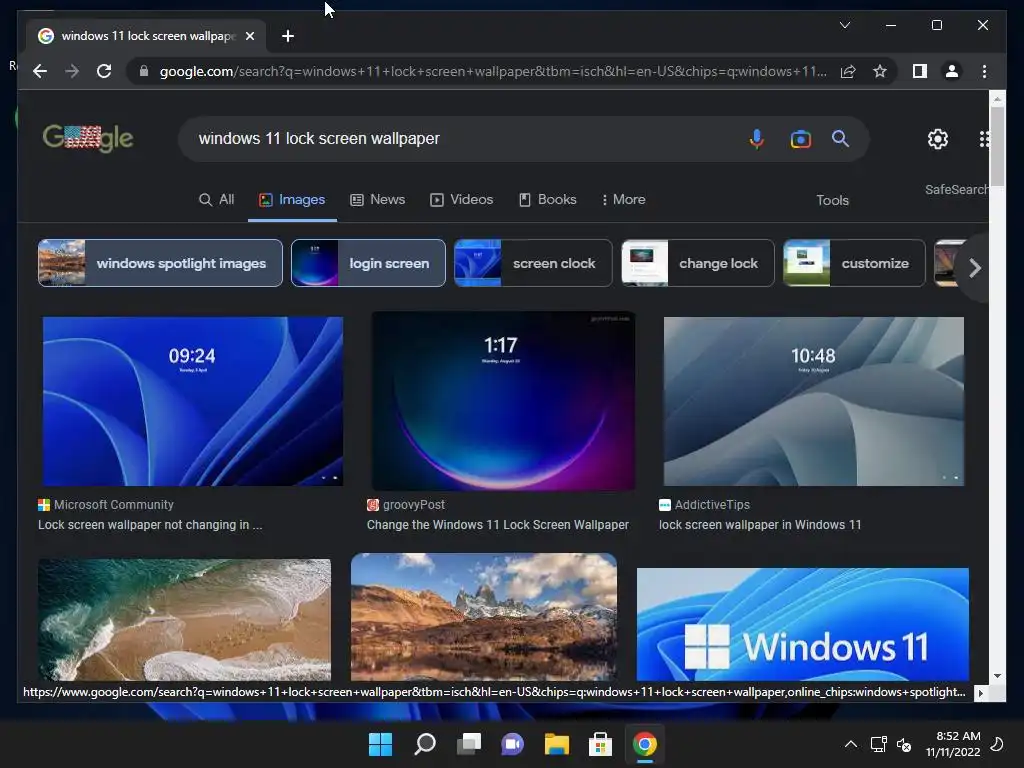
Task: Open the Tools filter options
Action: [x=832, y=200]
